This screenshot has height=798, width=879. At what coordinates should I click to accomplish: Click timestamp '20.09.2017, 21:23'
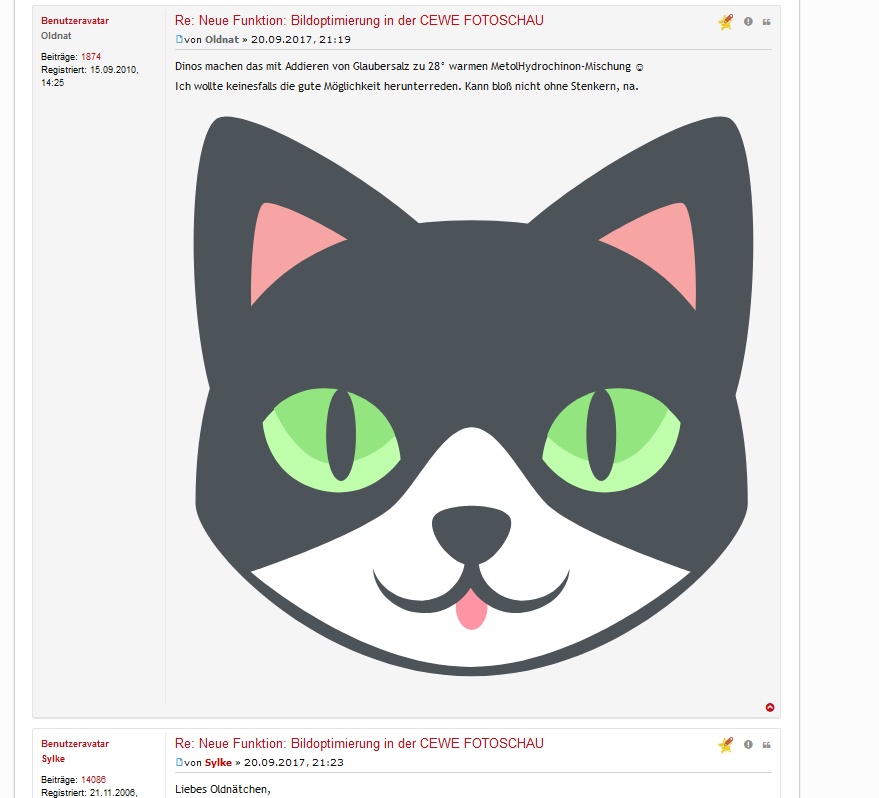click(294, 763)
